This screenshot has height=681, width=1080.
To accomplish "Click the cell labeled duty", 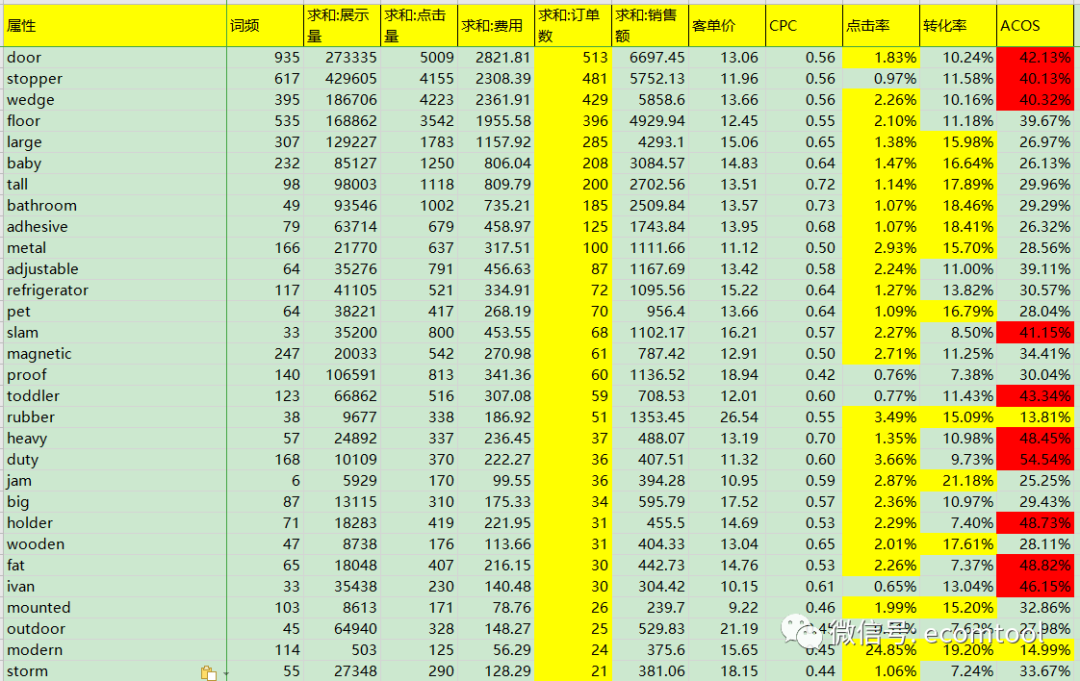I will [x=114, y=460].
